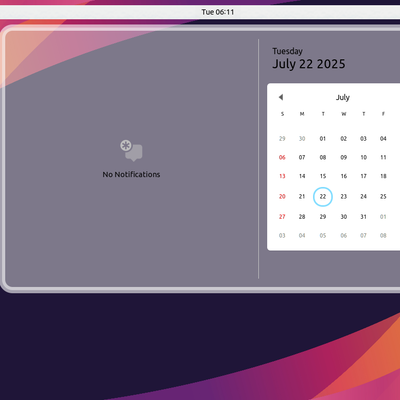Choose July 08 in the second week row
The height and width of the screenshot is (400, 400).
(323, 157)
